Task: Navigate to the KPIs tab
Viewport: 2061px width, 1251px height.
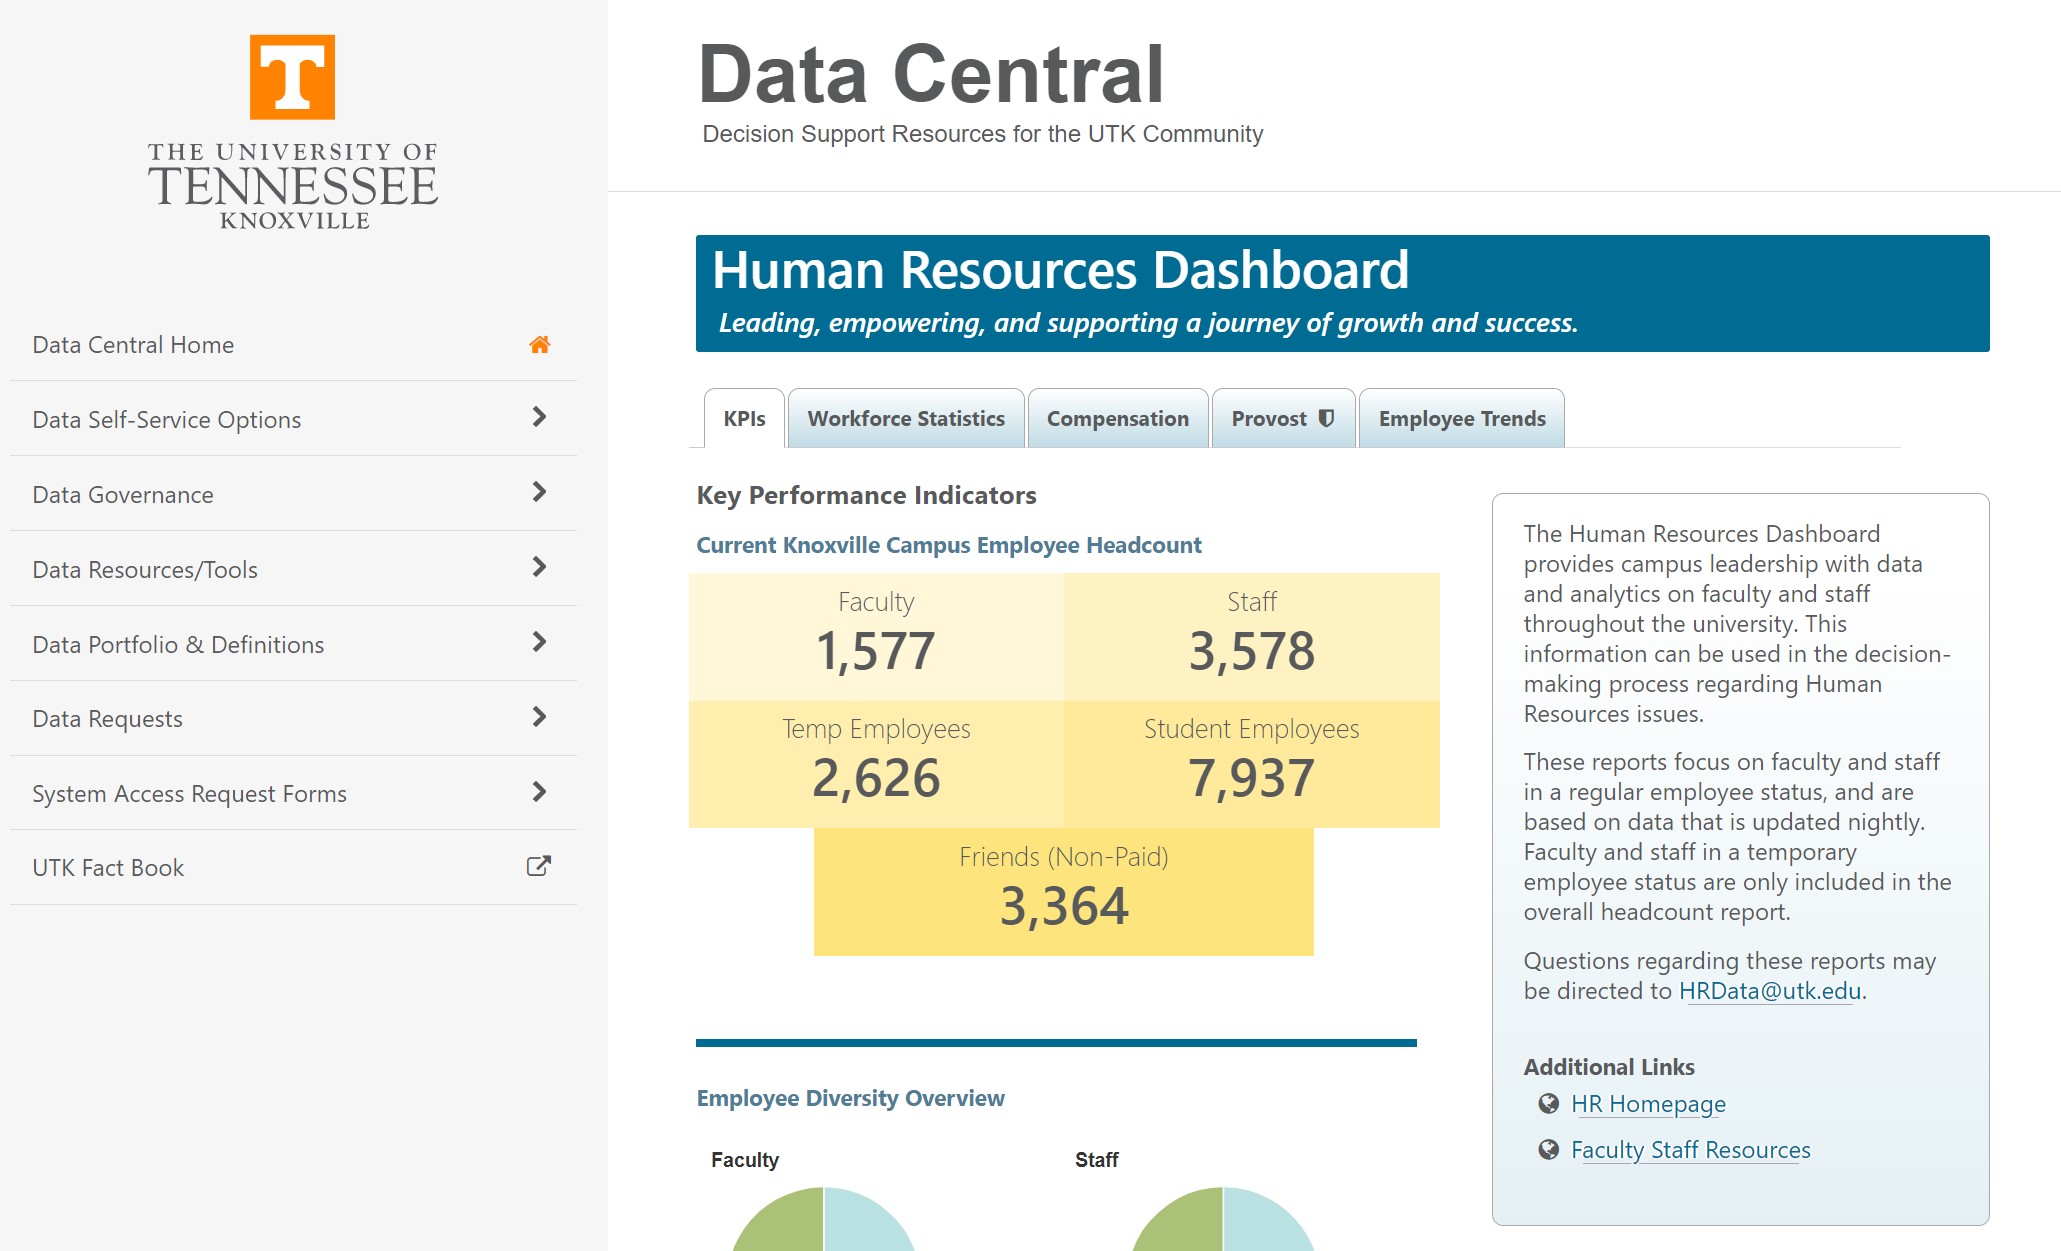Action: click(740, 418)
